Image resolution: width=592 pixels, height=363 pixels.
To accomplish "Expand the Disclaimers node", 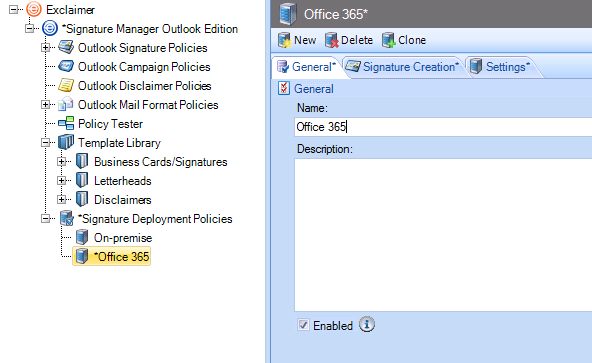I will [62, 199].
